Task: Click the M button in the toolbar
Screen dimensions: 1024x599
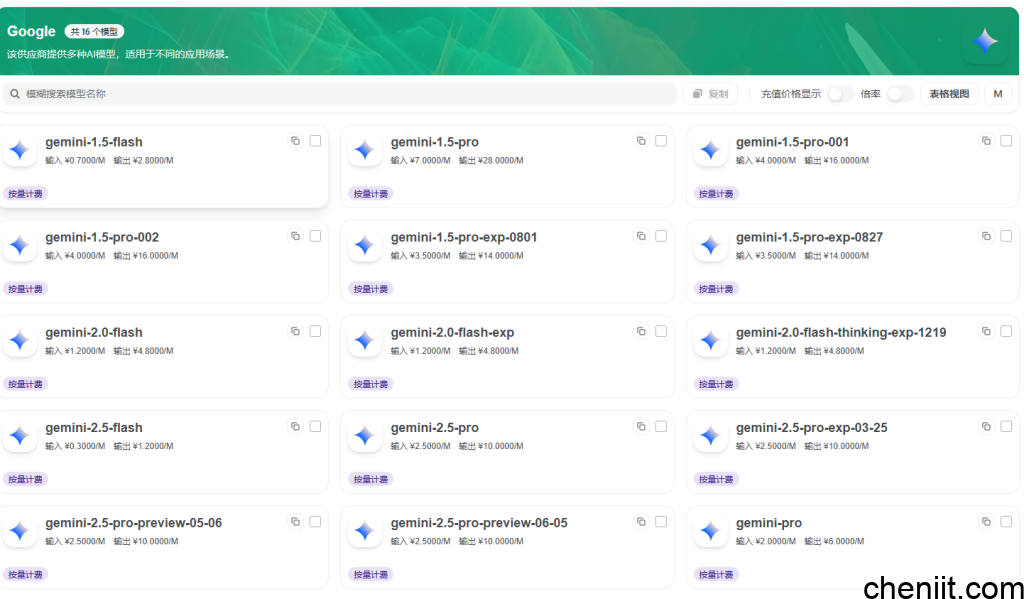Action: (997, 93)
